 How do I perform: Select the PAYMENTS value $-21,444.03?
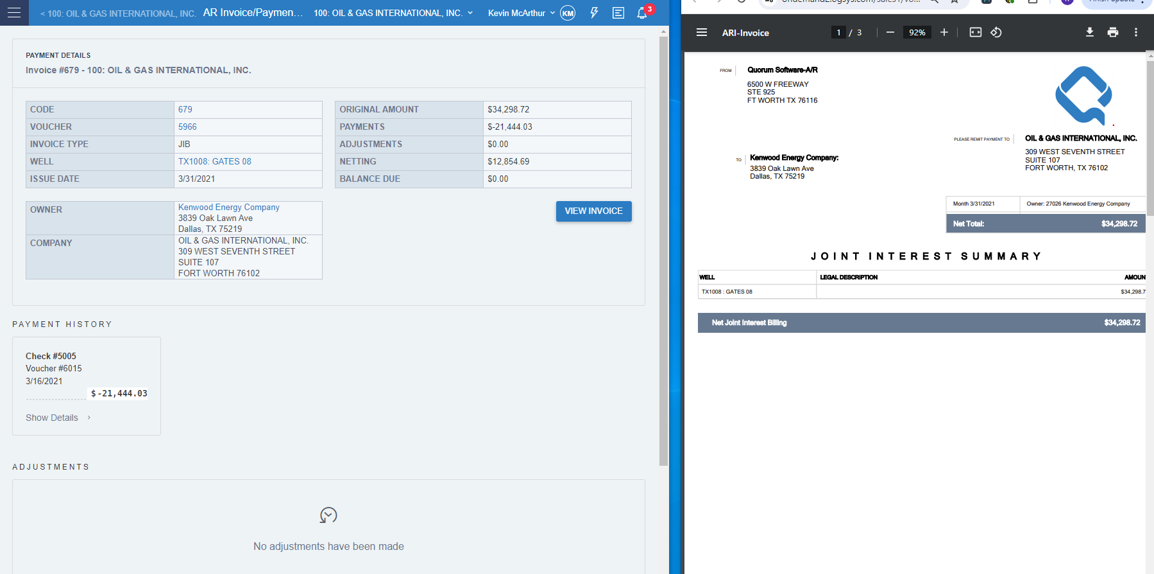tap(510, 127)
